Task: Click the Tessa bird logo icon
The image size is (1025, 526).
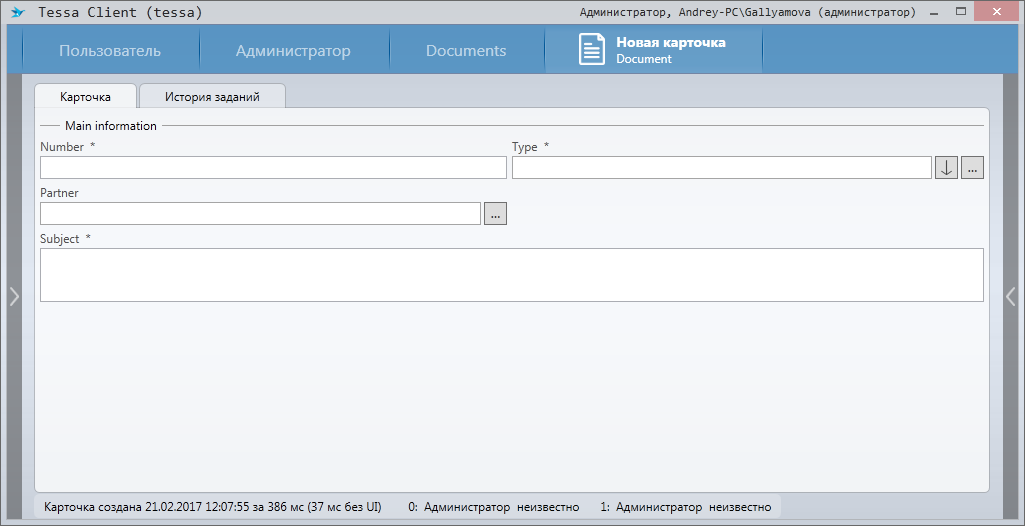Action: click(x=17, y=13)
